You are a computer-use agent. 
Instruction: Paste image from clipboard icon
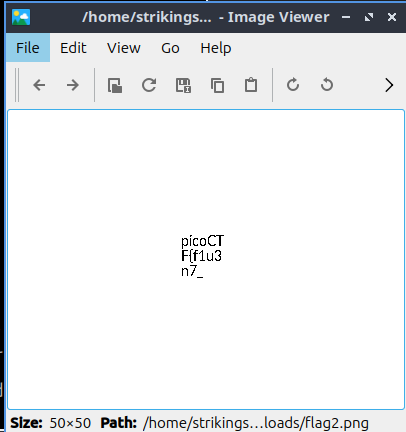click(x=251, y=85)
